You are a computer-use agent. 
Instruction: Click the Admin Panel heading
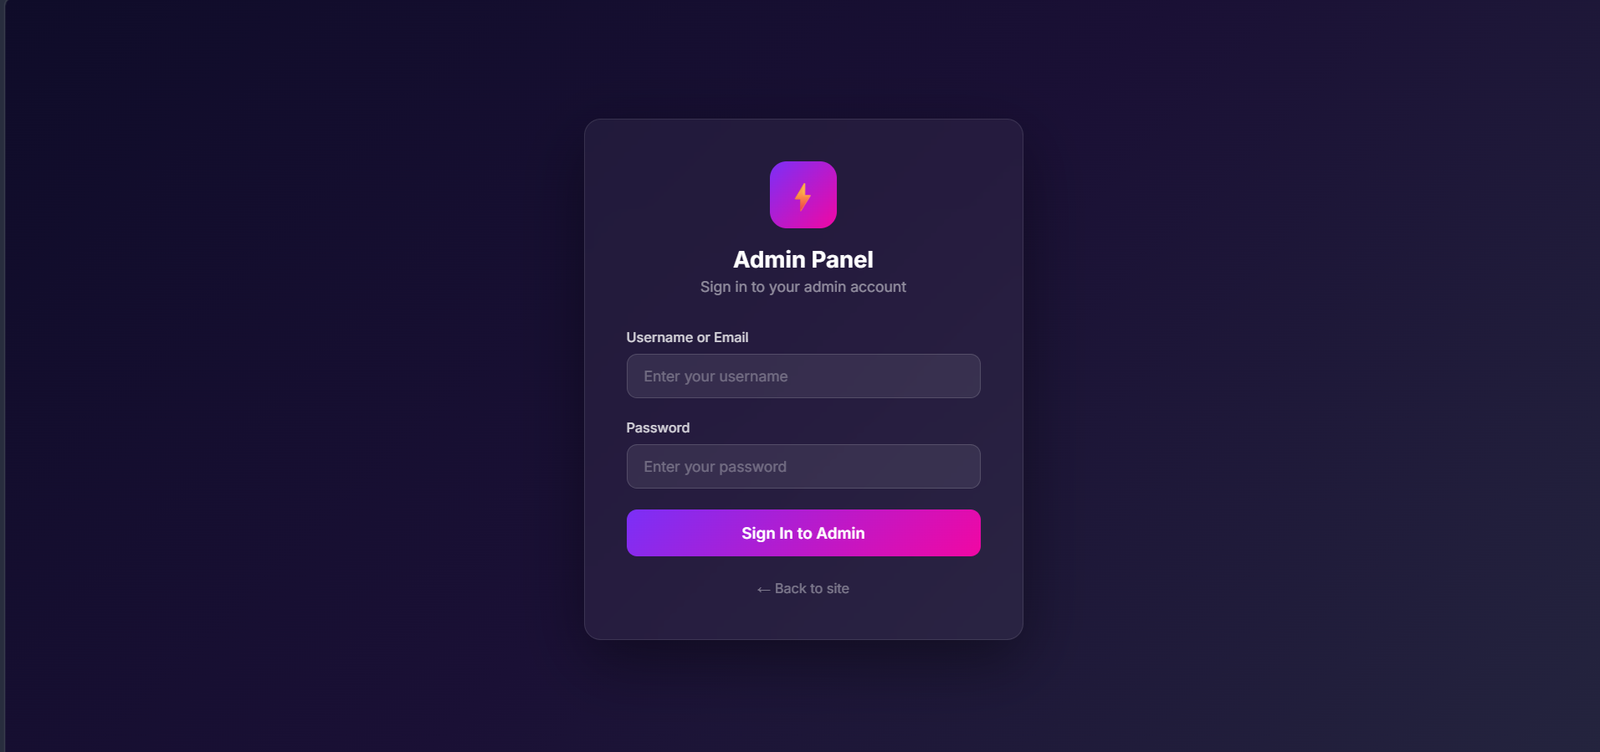coord(803,259)
